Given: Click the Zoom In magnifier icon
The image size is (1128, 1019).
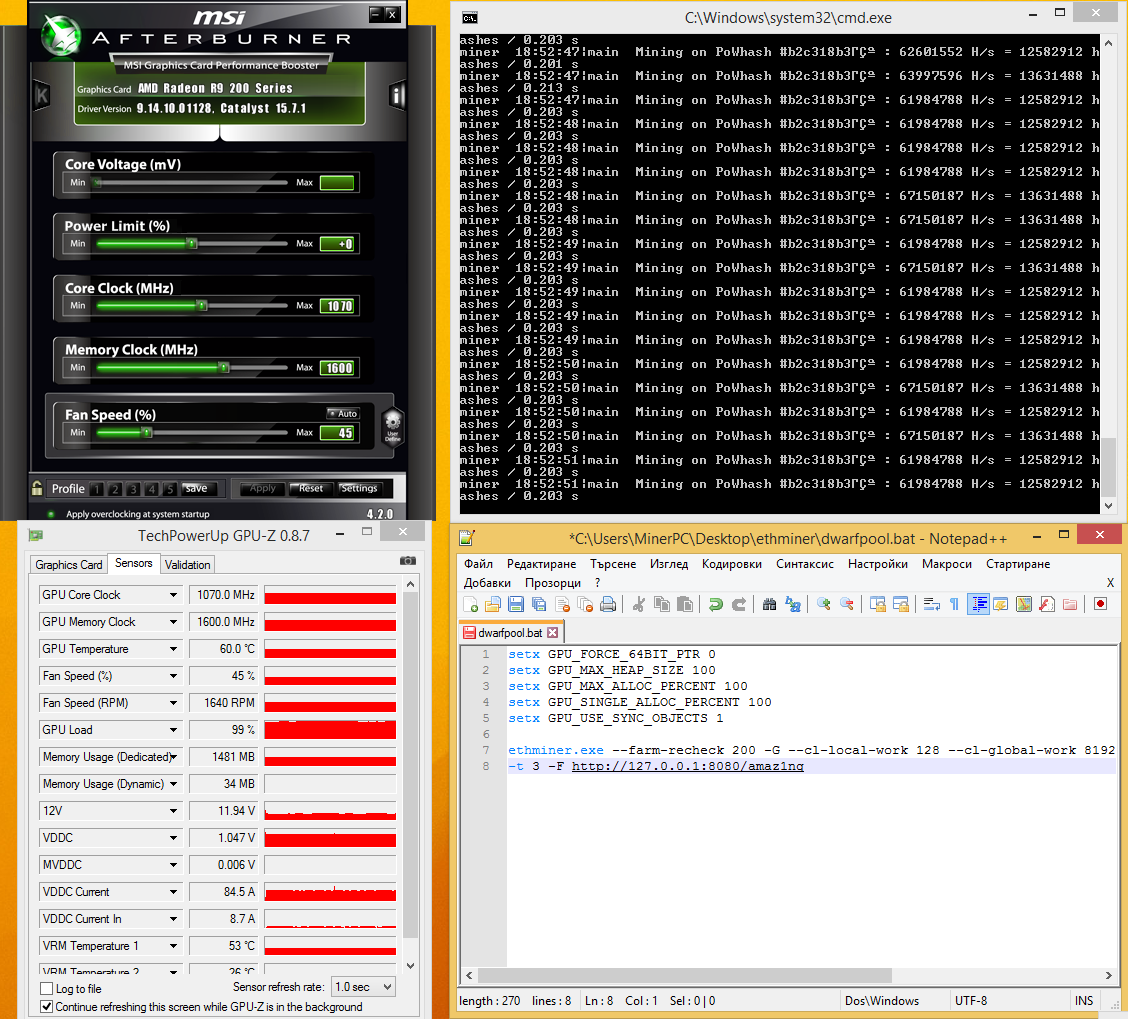Looking at the screenshot, I should point(824,604).
